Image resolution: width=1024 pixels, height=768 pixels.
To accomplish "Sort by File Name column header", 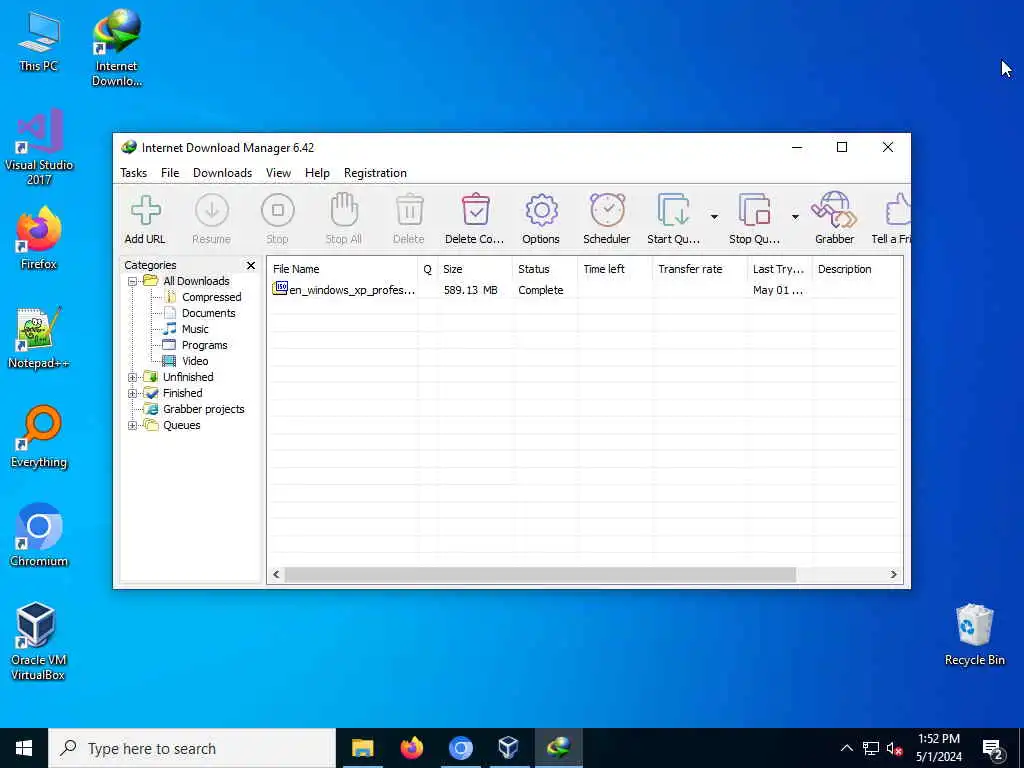I will (343, 269).
